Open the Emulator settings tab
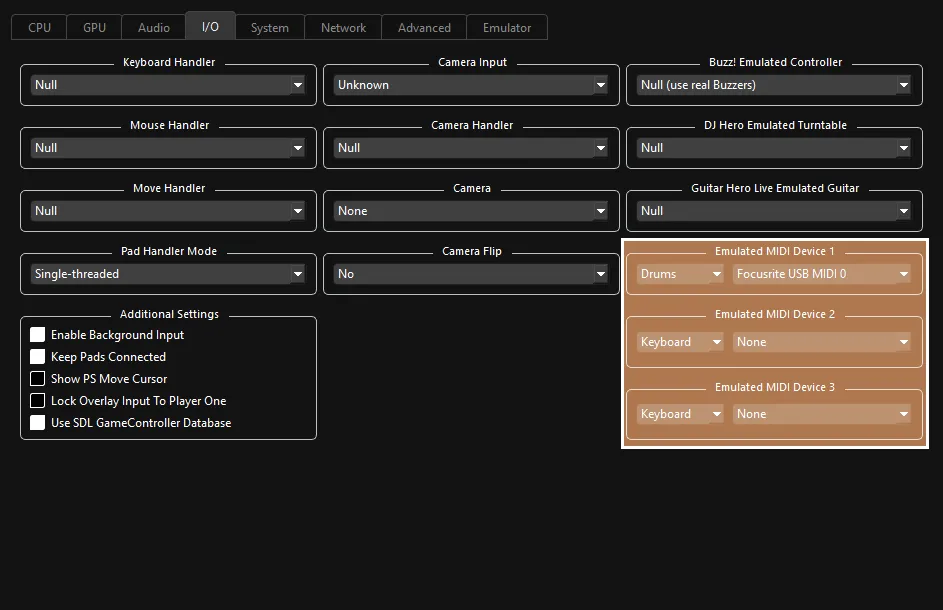Screen dimensions: 943x610 (507, 27)
